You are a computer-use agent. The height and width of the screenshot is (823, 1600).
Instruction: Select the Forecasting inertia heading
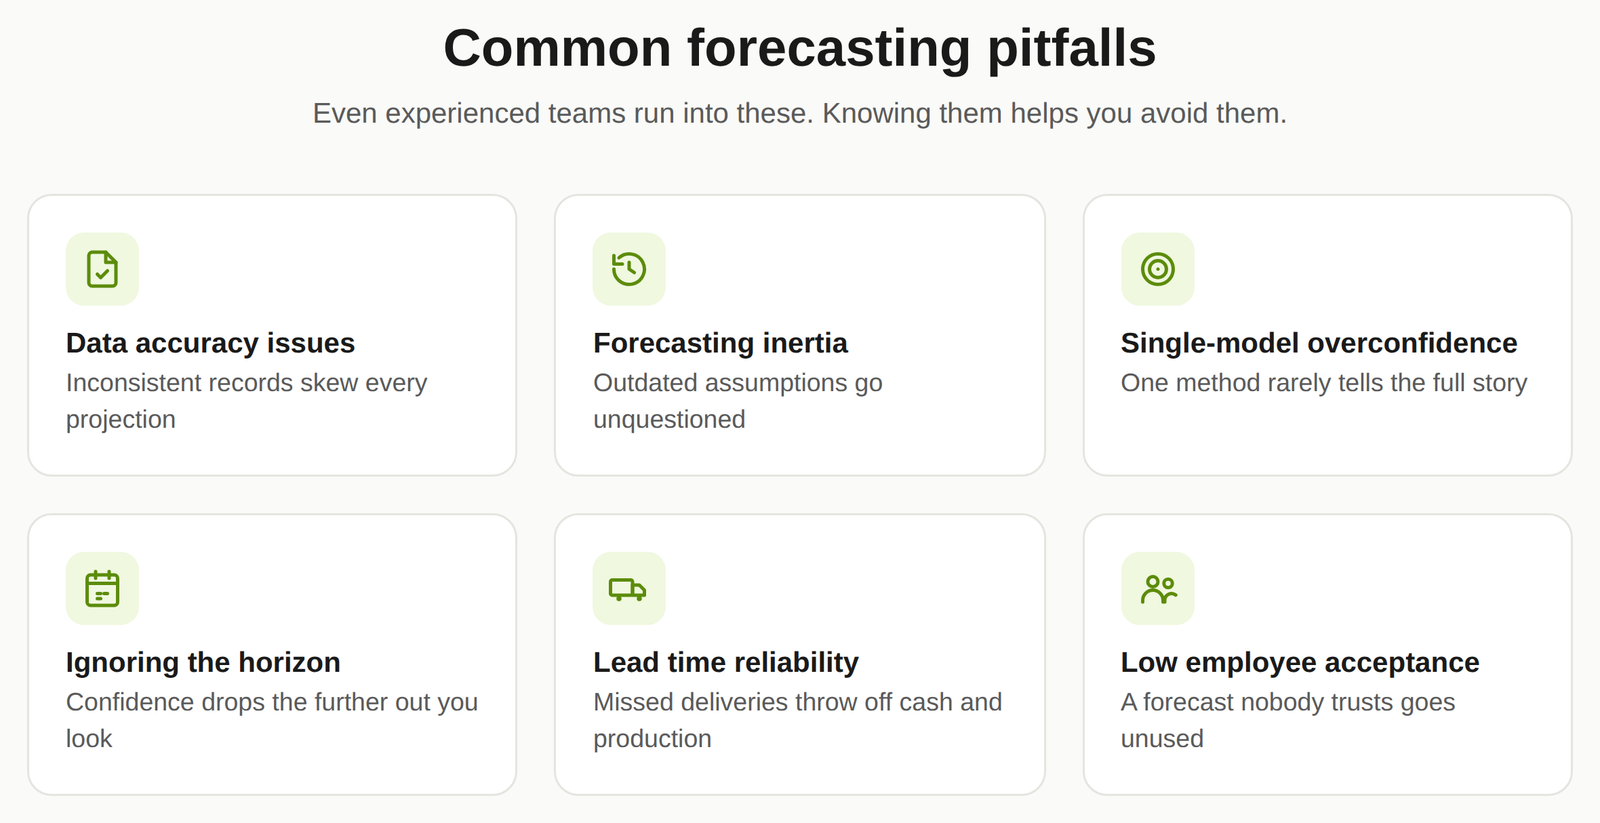click(720, 343)
